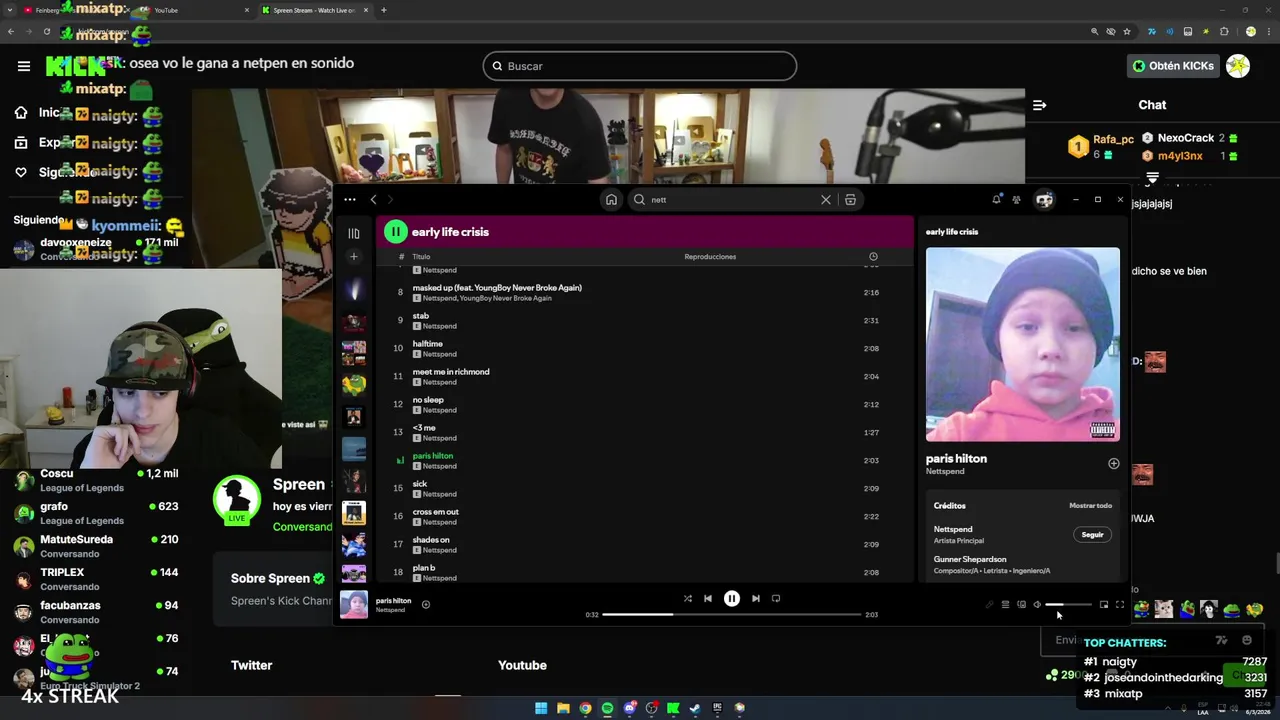Screen dimensions: 1280x720
Task: Adjust the Spotify volume slider
Action: pos(1068,604)
